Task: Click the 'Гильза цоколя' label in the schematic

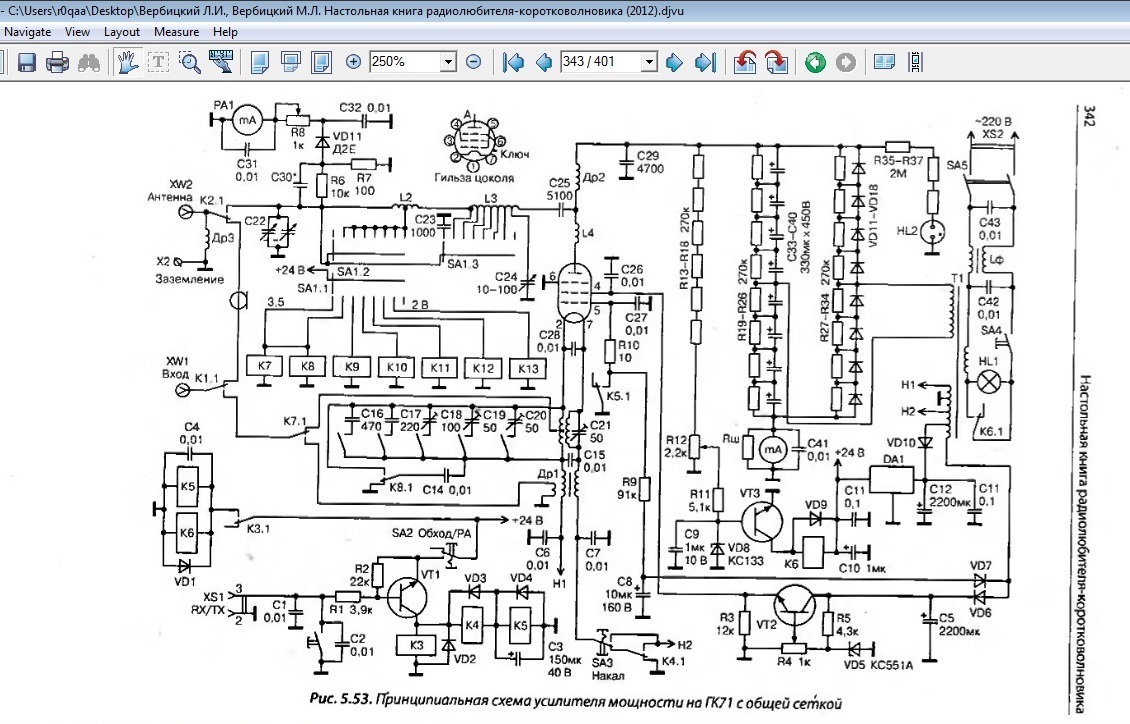Action: 474,177
